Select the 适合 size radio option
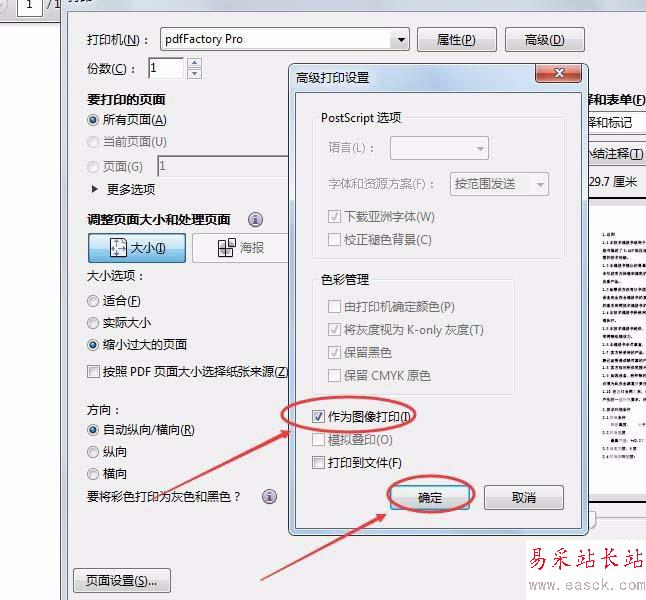The height and width of the screenshot is (600, 646). coord(93,301)
